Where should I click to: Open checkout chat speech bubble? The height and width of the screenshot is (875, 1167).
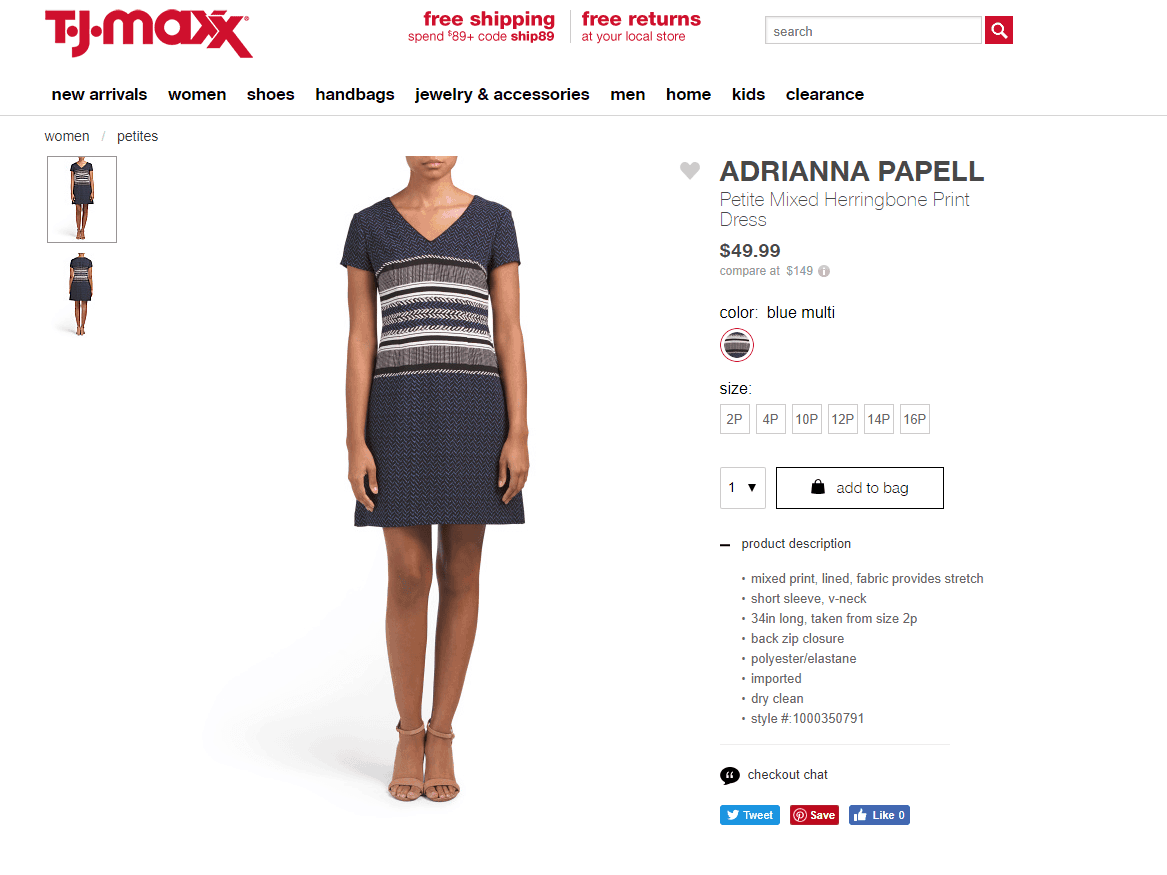click(x=729, y=775)
